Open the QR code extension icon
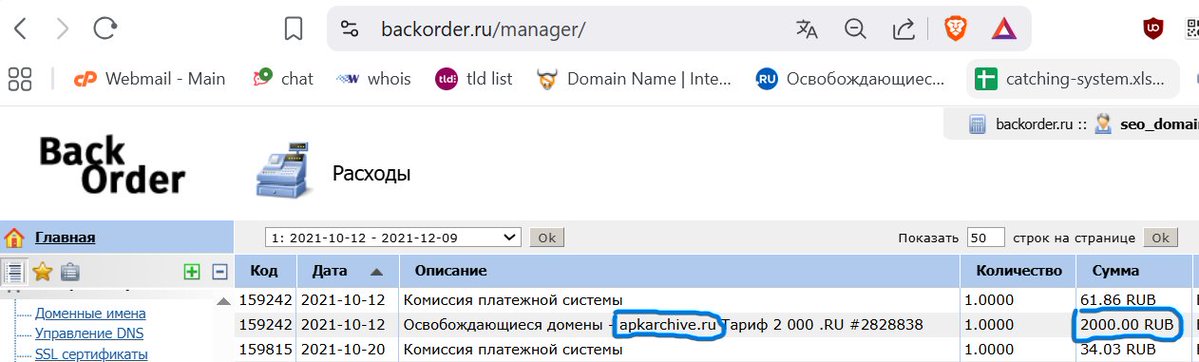The height and width of the screenshot is (362, 1199). click(1192, 29)
